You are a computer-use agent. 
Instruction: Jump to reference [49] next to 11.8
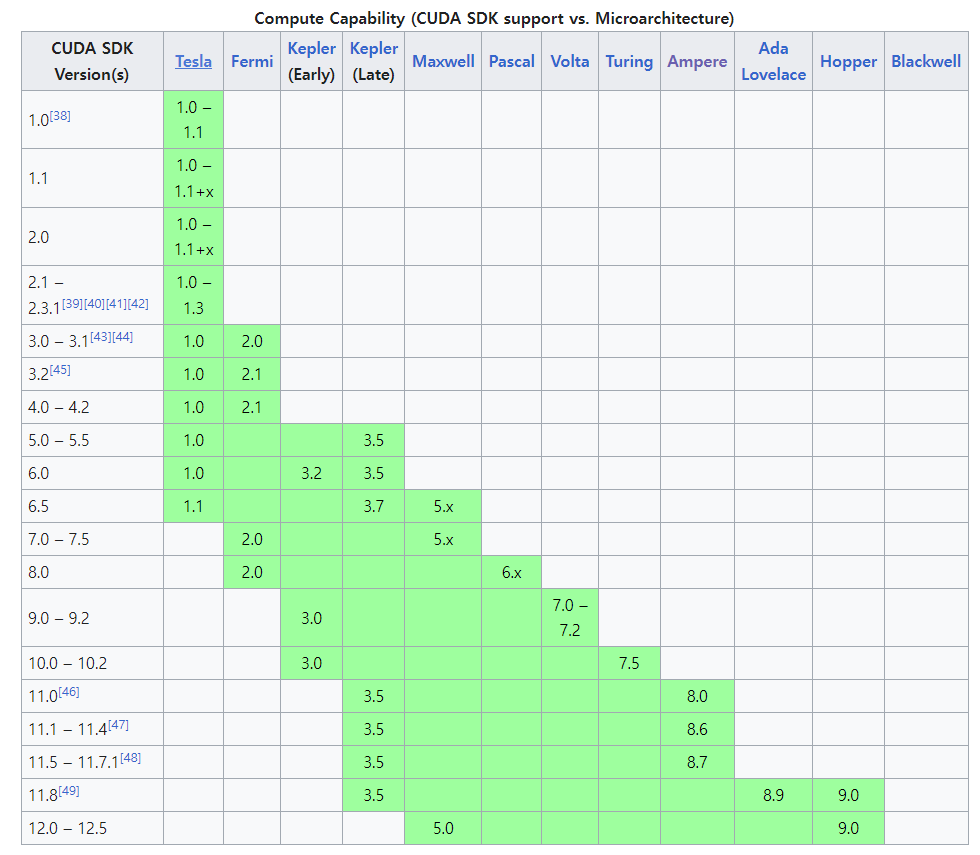pos(69,791)
